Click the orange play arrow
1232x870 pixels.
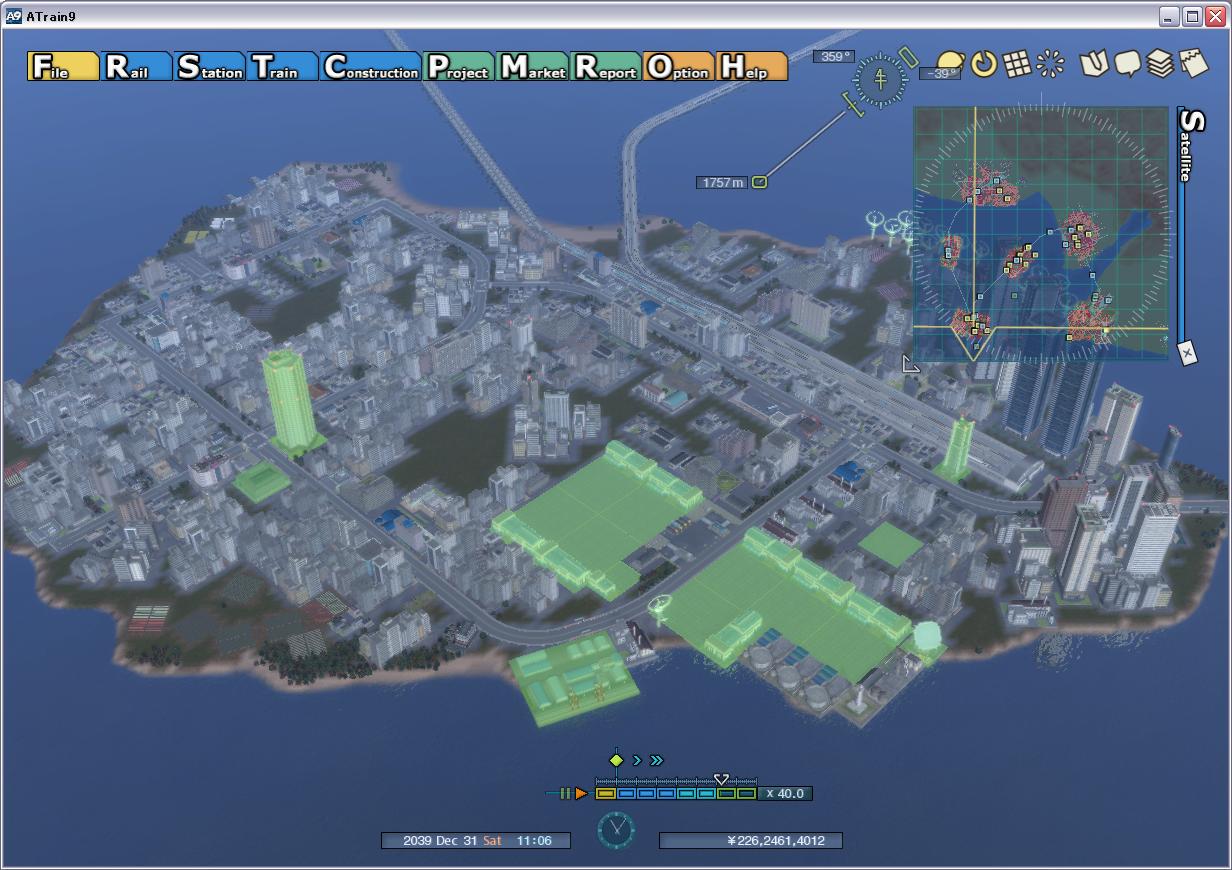(581, 793)
